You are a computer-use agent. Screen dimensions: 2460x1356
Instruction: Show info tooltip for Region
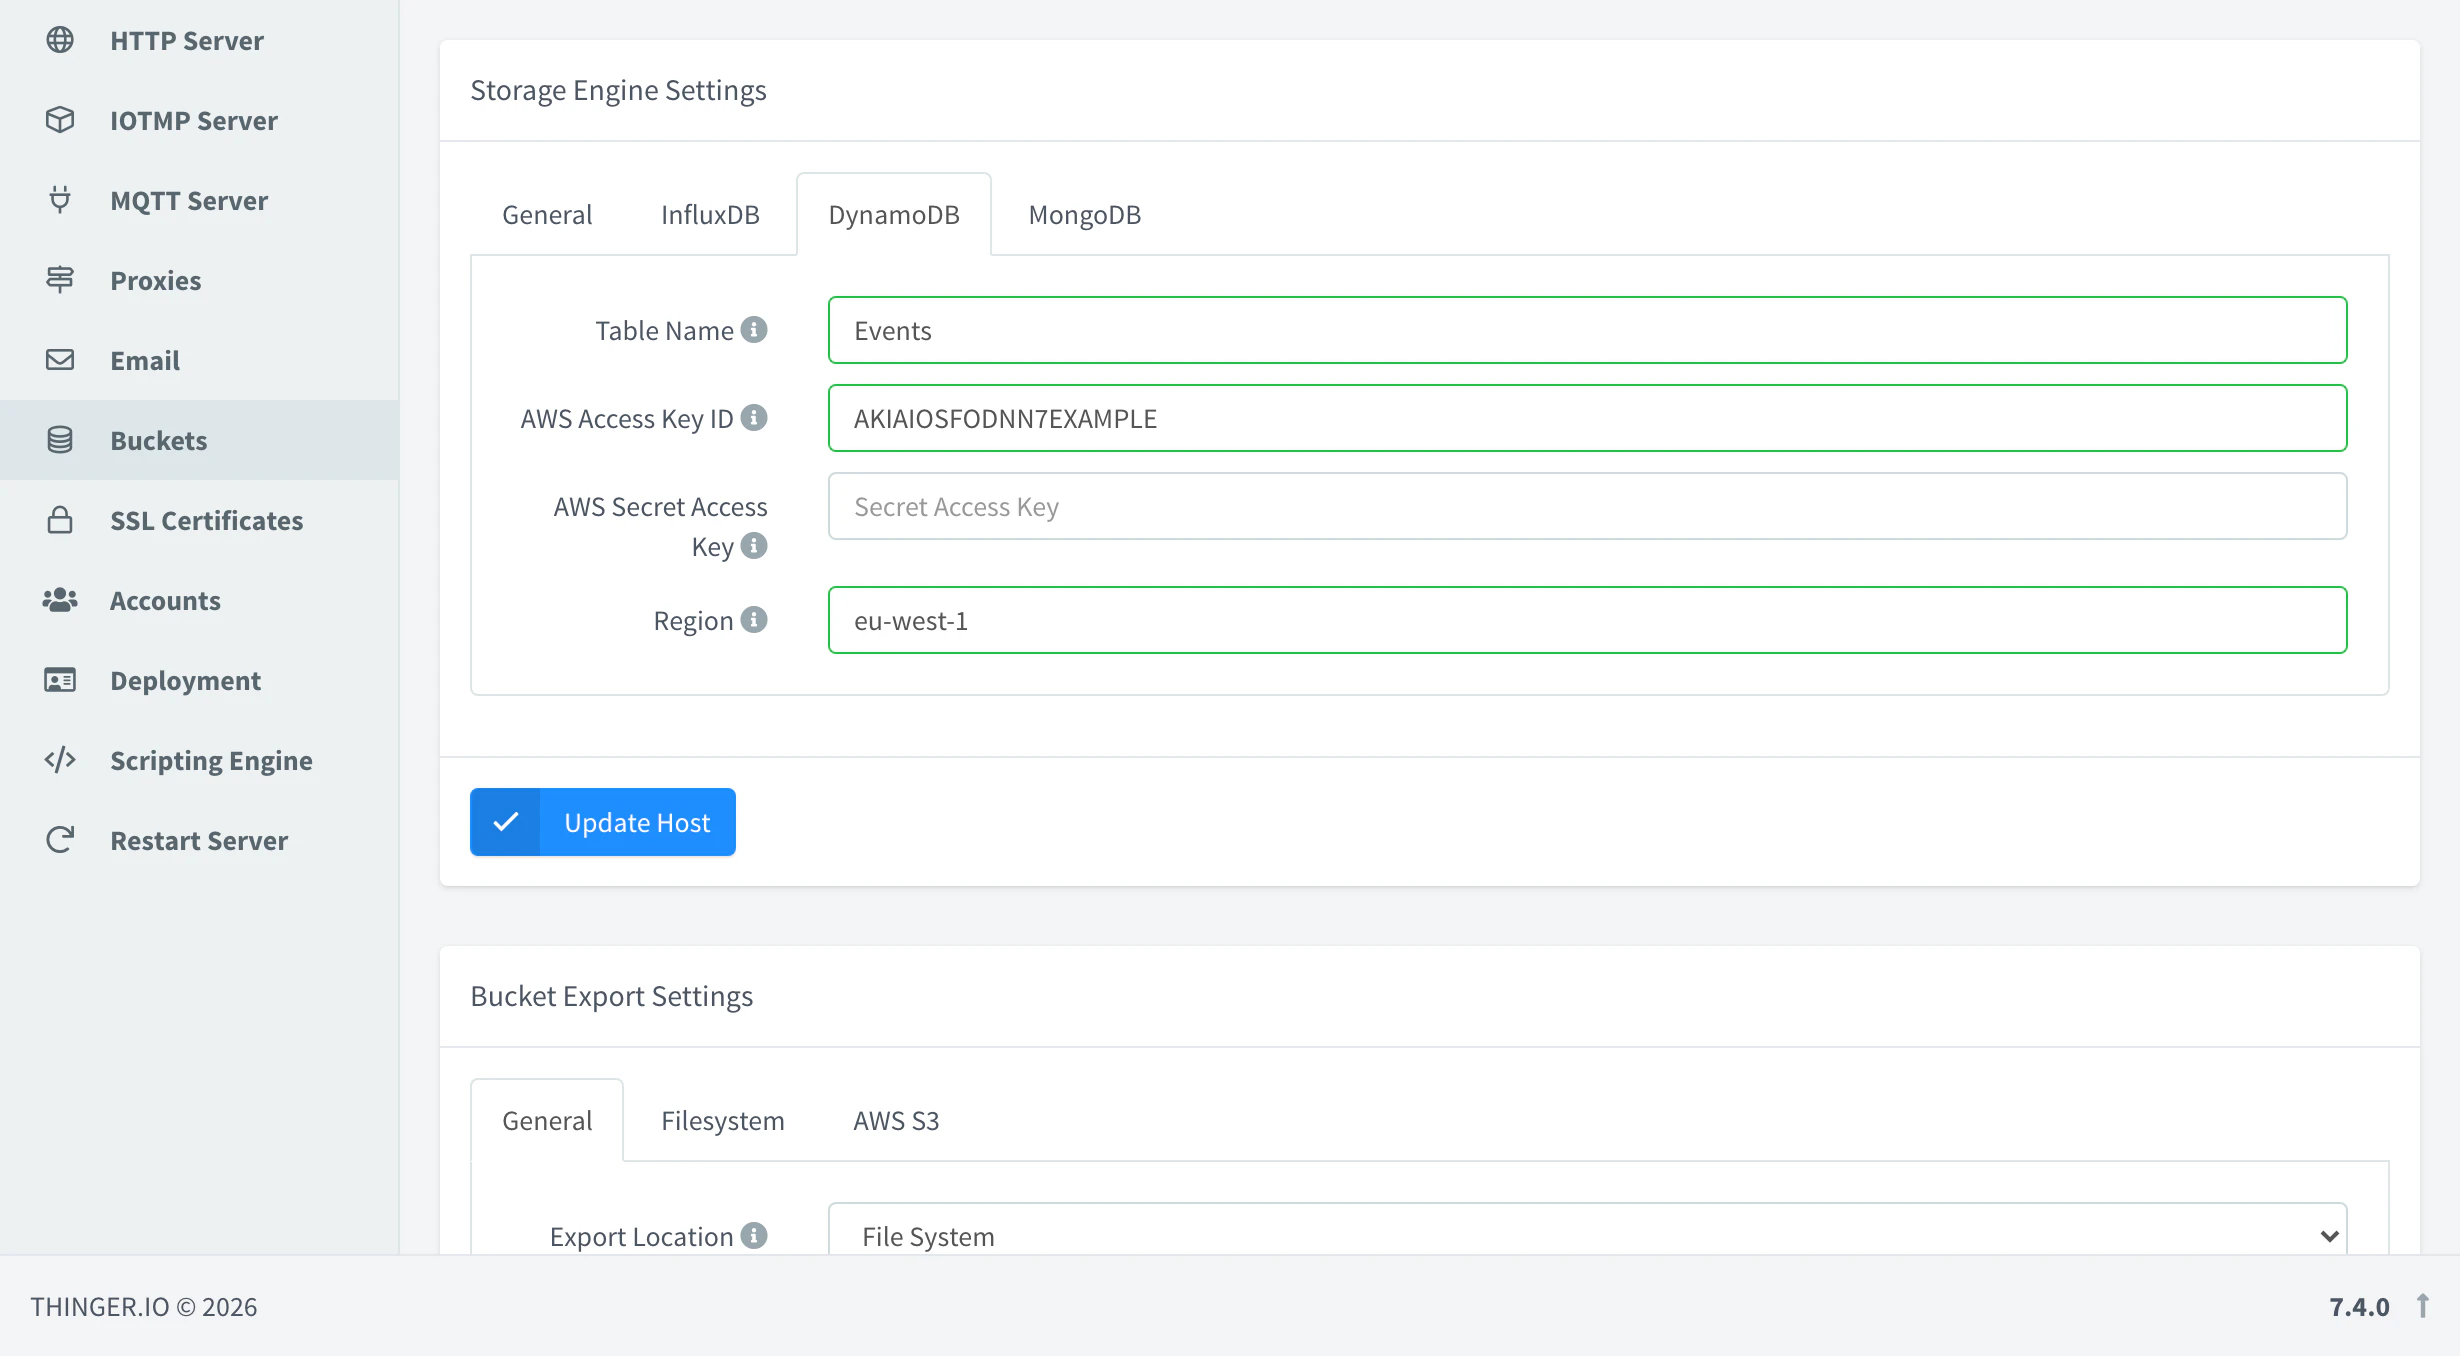click(754, 619)
